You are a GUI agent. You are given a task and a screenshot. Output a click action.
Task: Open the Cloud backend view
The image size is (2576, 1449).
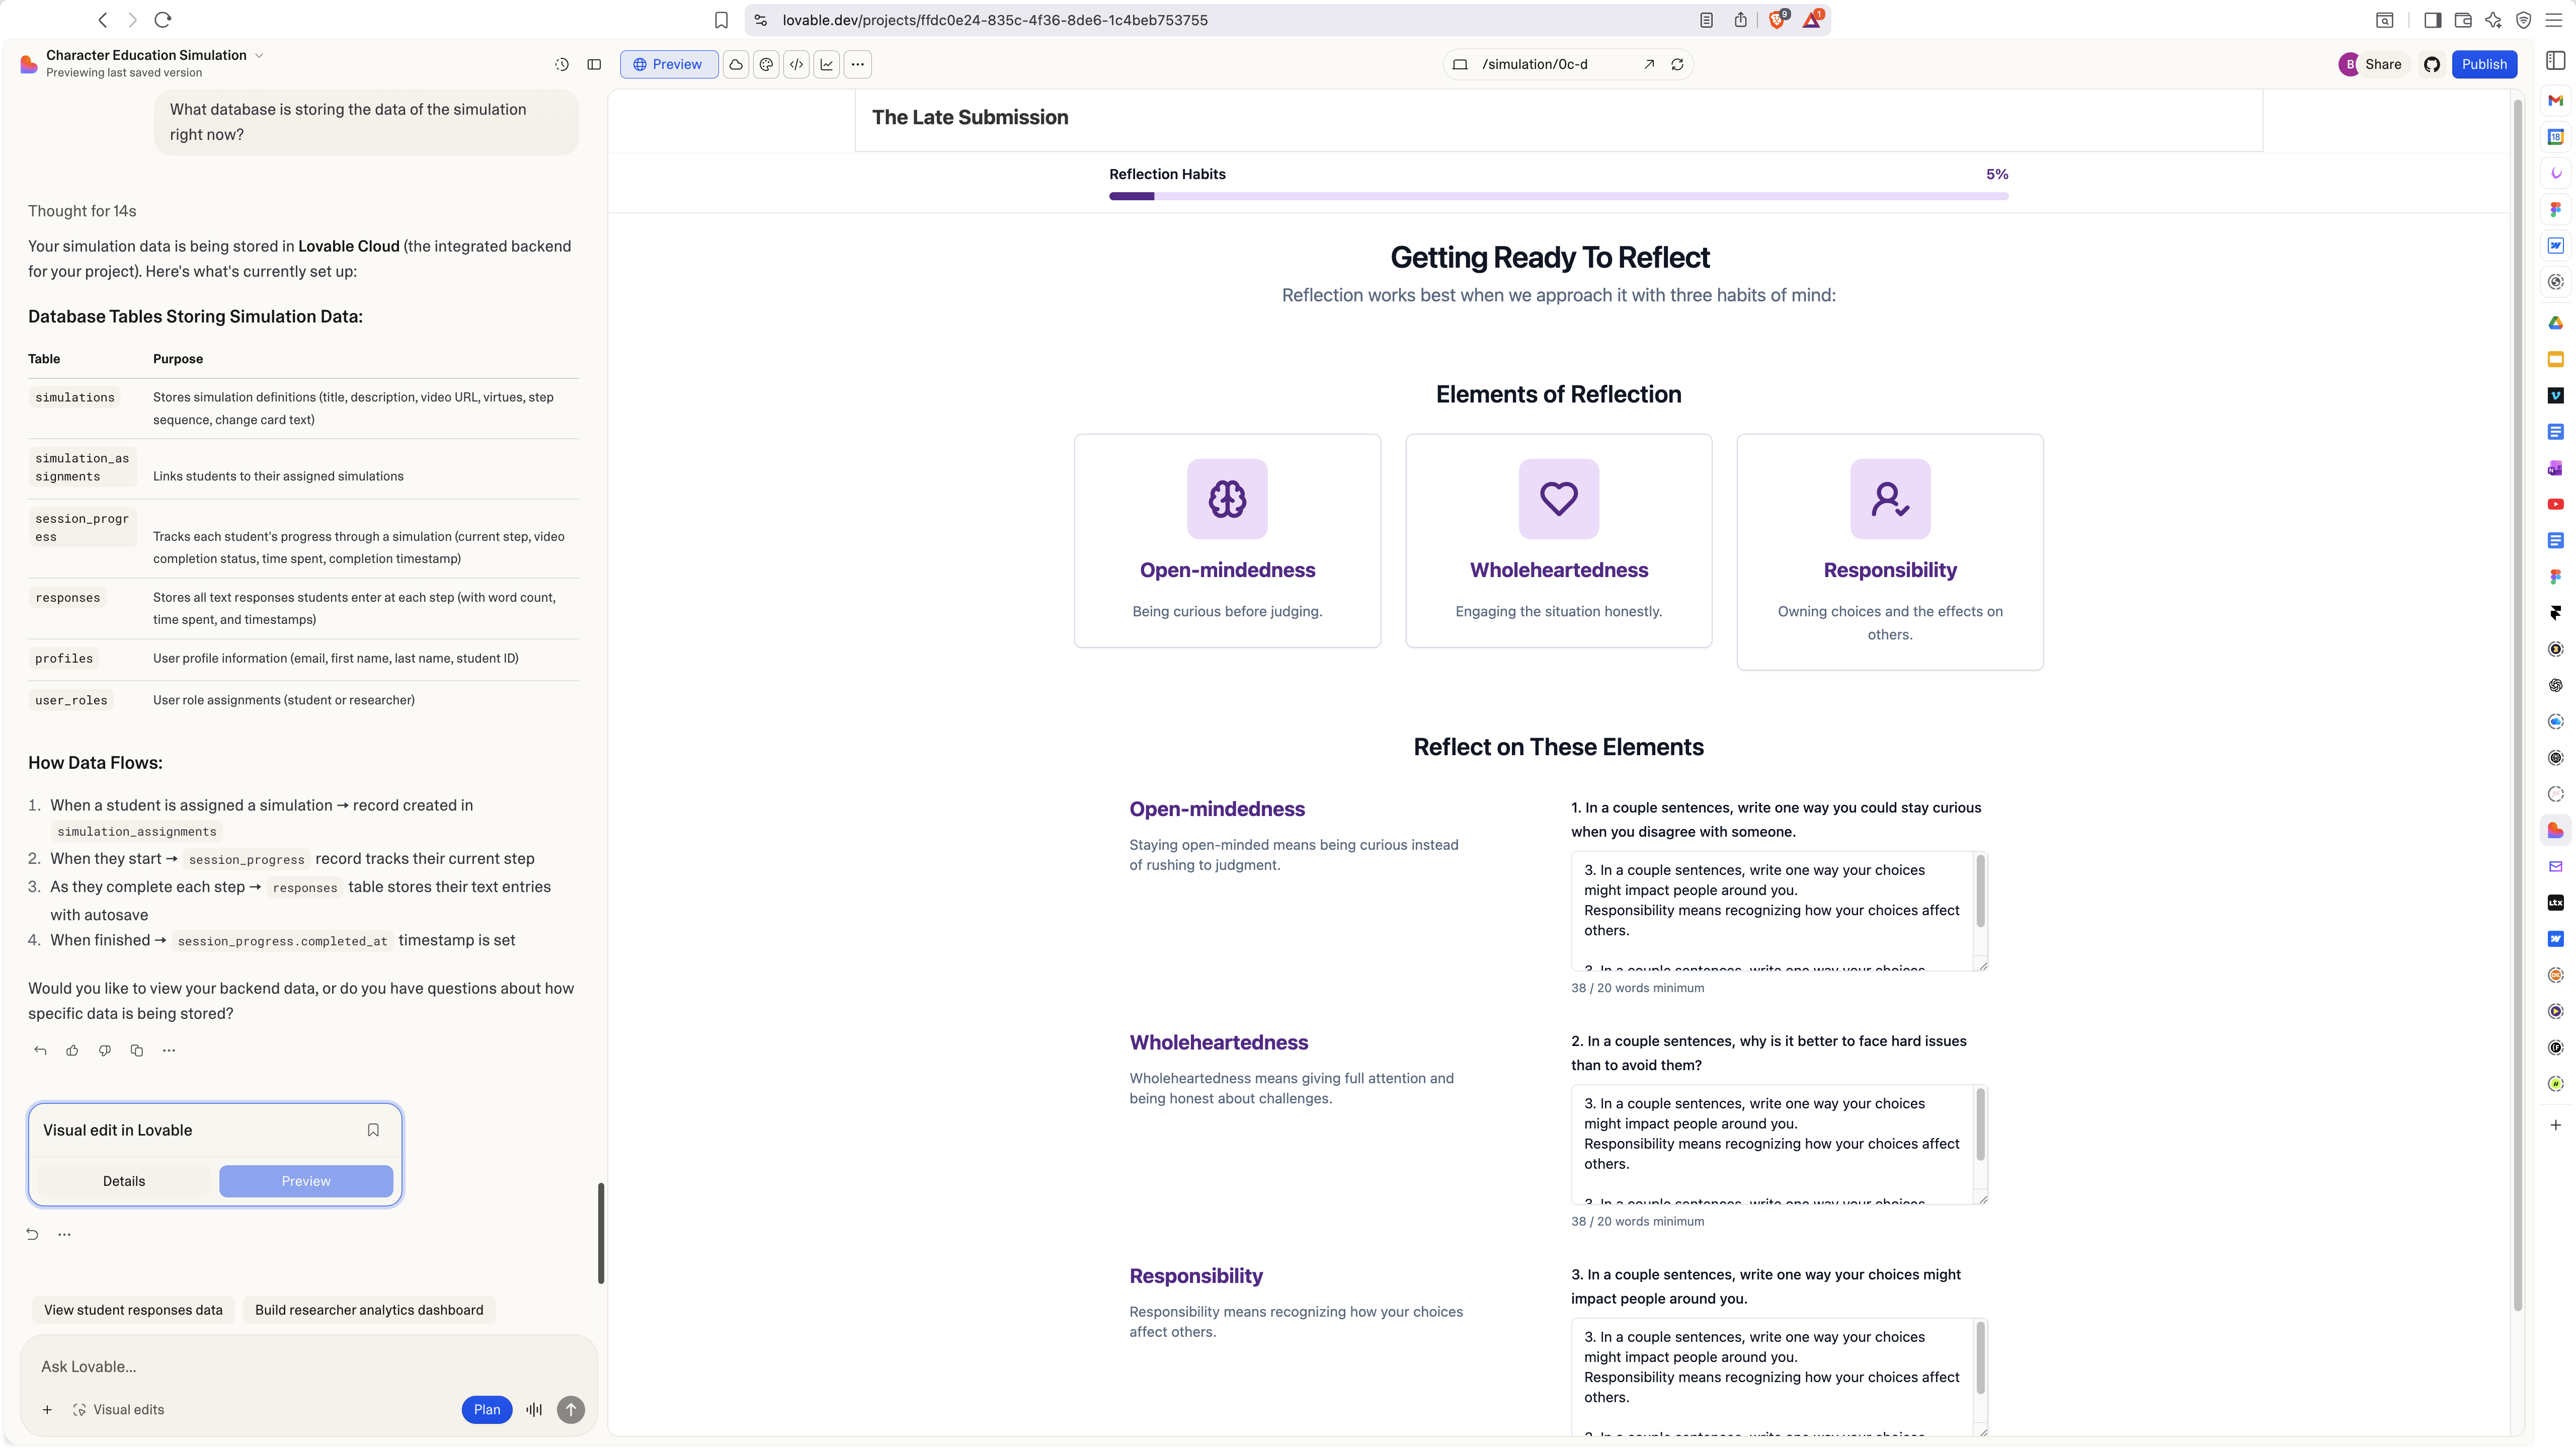point(736,64)
